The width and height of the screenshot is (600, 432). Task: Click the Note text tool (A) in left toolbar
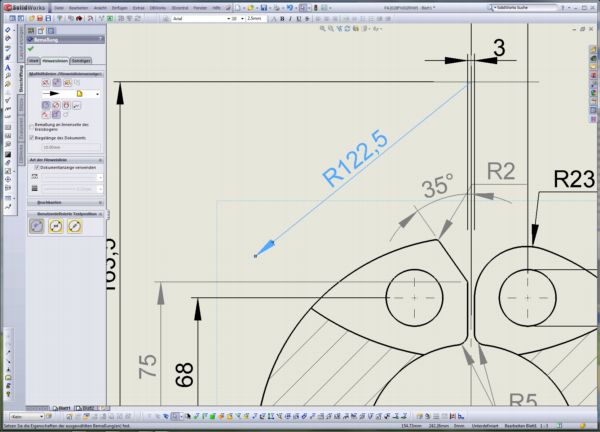pyautogui.click(x=8, y=67)
